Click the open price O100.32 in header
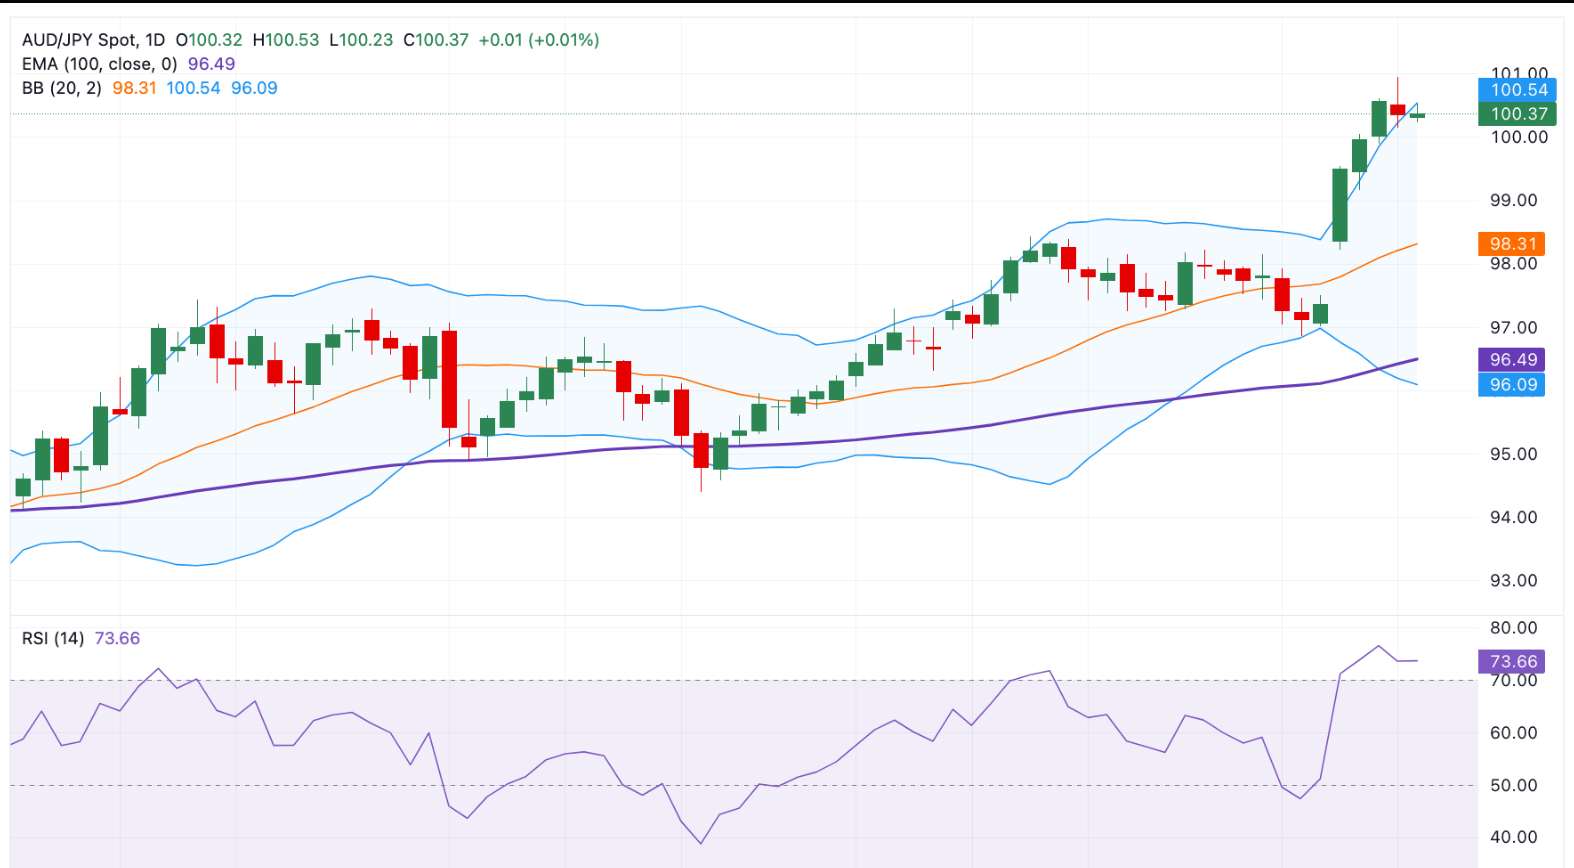 pyautogui.click(x=209, y=40)
